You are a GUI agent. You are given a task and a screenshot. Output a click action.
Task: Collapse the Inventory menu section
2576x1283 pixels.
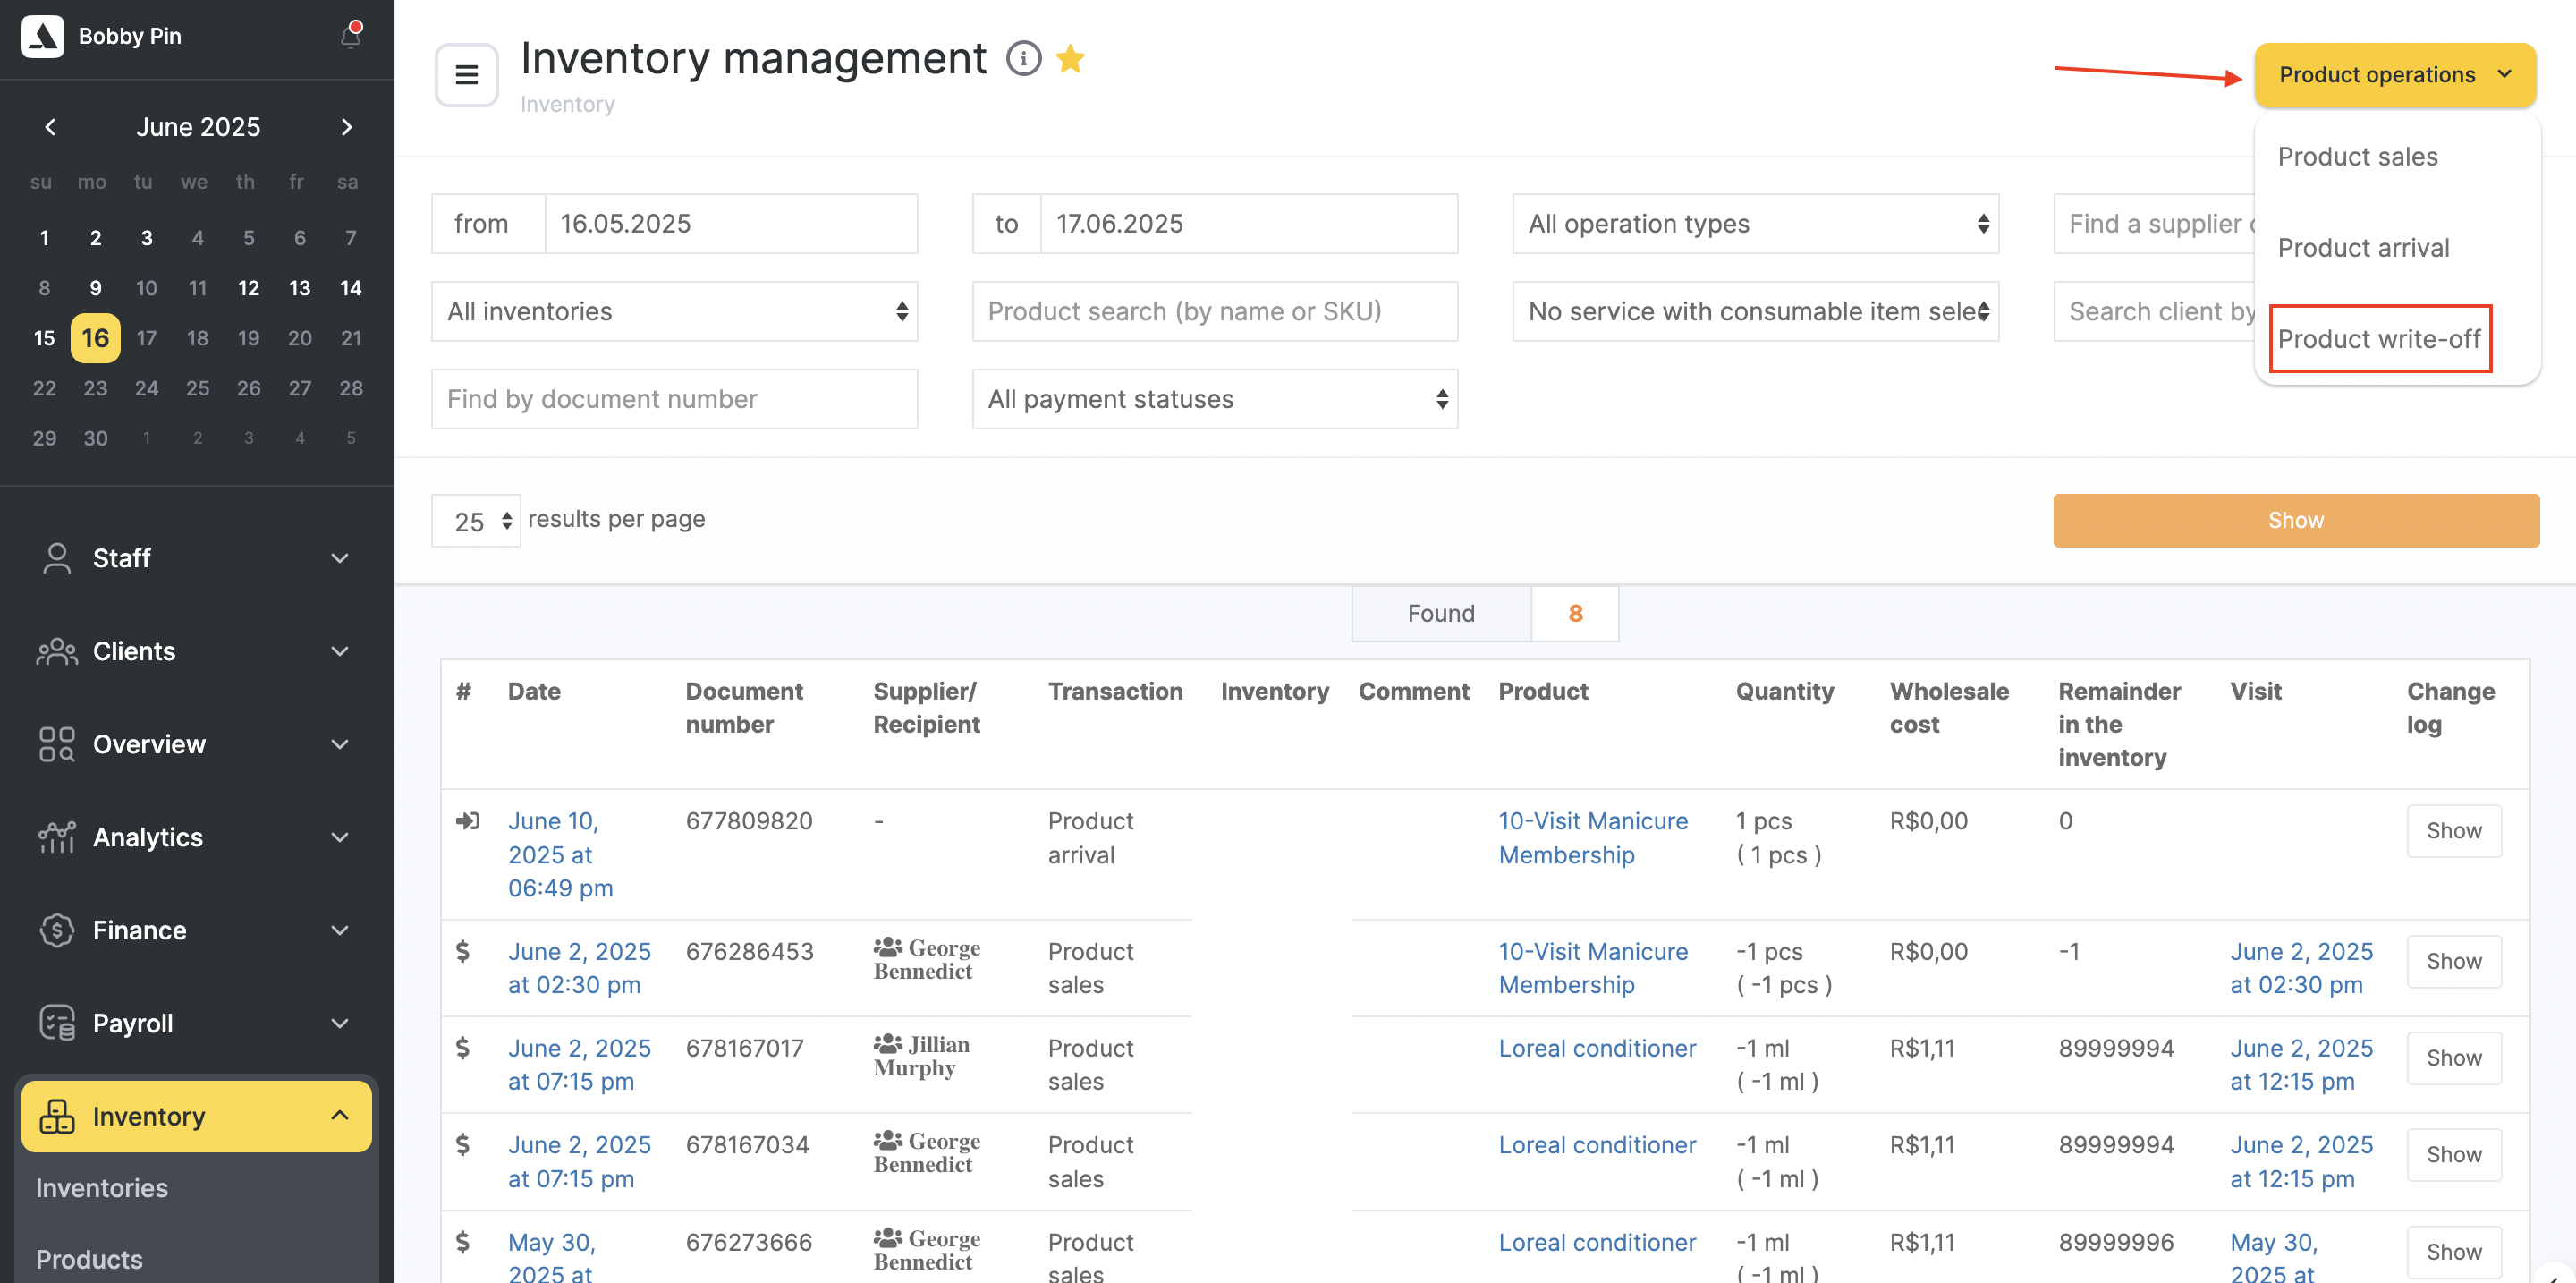tap(340, 1115)
